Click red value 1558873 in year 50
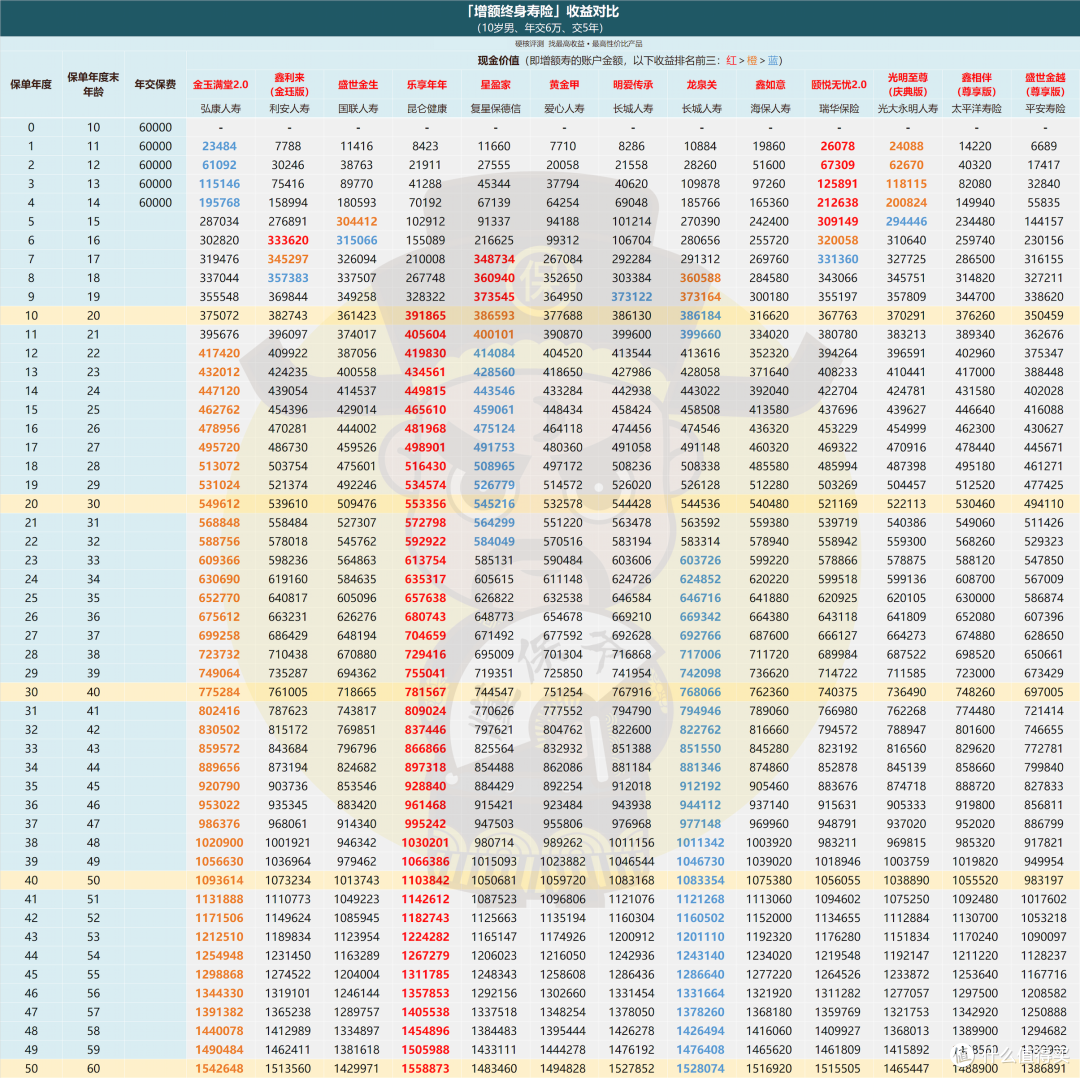 [x=425, y=1069]
